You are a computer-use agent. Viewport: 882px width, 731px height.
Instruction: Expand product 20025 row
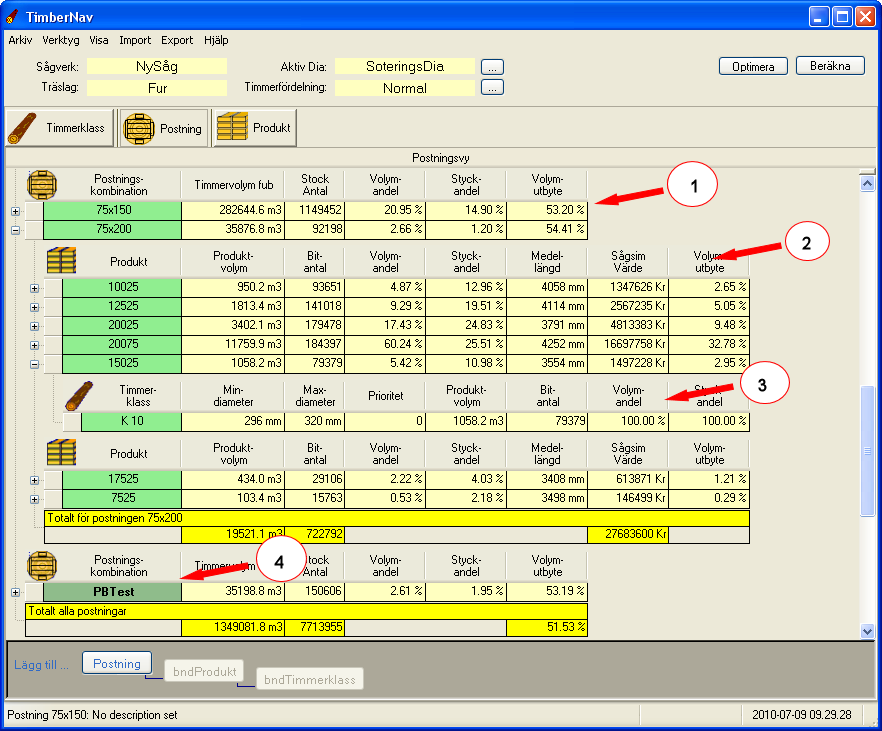click(34, 327)
